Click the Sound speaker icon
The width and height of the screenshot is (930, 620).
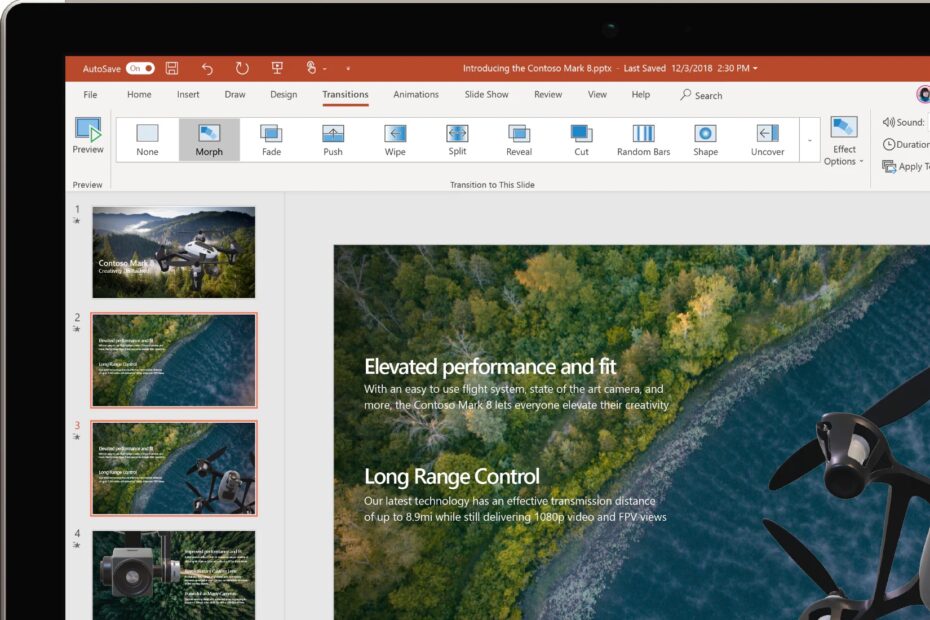tap(888, 122)
